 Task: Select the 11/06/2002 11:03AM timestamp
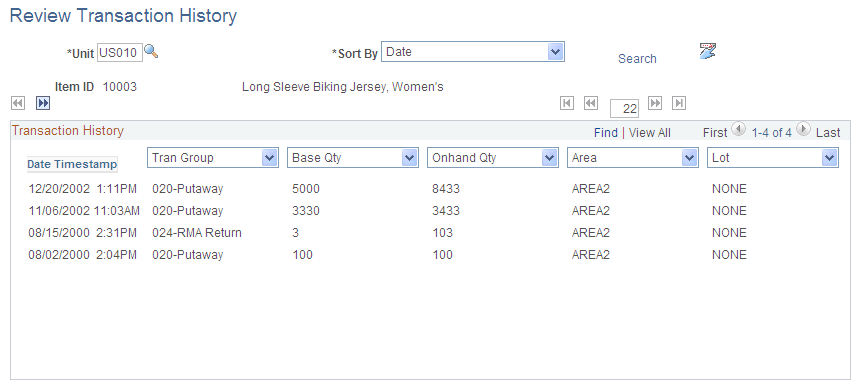tap(84, 211)
